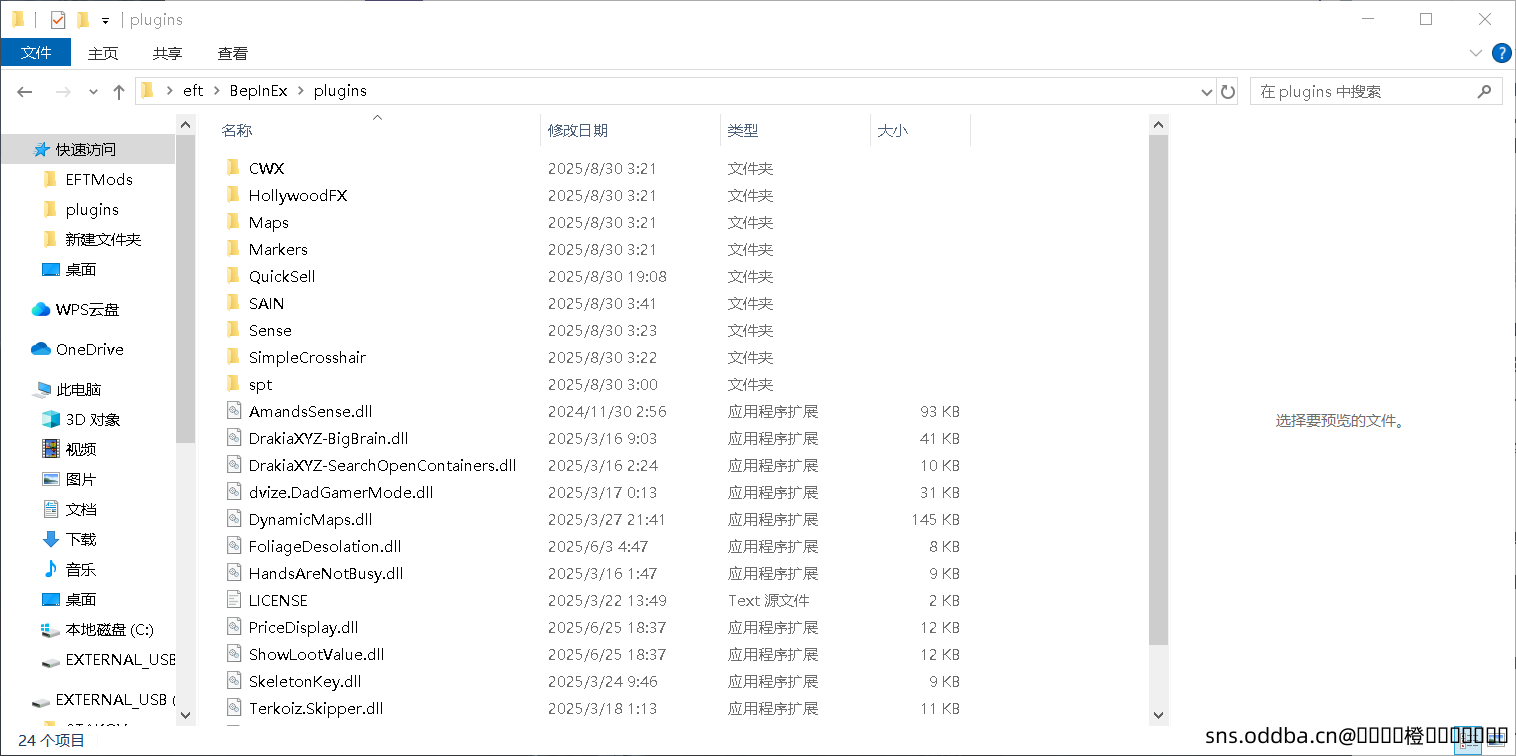The image size is (1516, 756).
Task: Select DrakiaXYZ-BigBrain.dll file icon
Action: (x=233, y=437)
